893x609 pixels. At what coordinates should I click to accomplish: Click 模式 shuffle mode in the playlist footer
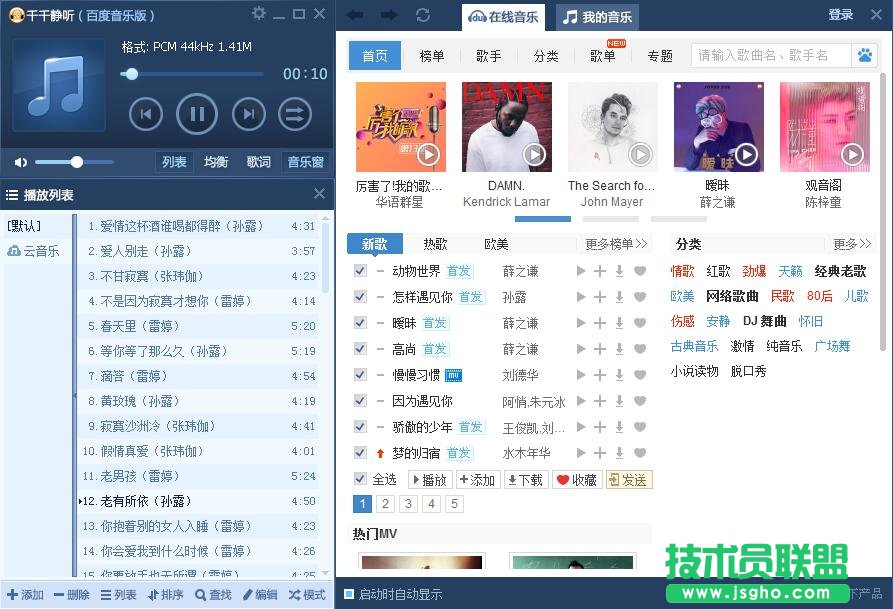[307, 595]
